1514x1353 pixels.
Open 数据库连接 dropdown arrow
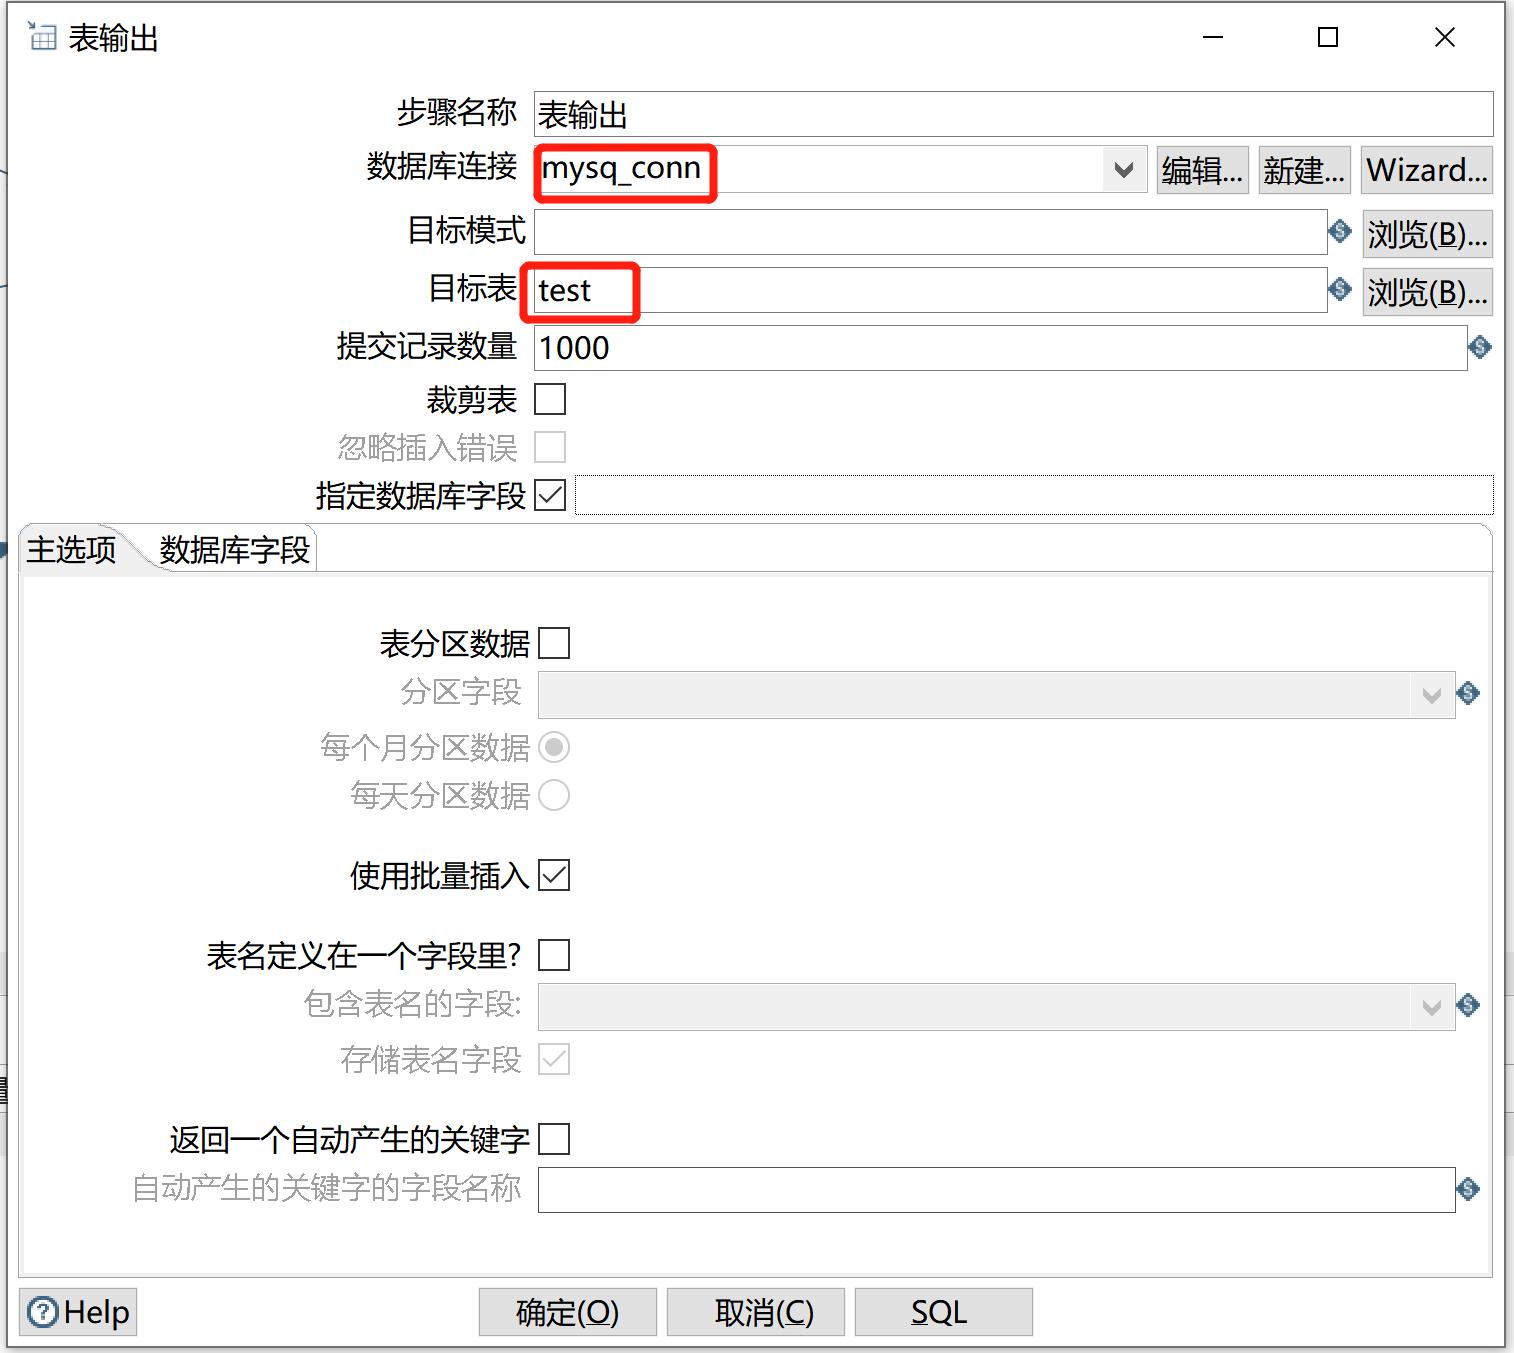pos(1124,170)
